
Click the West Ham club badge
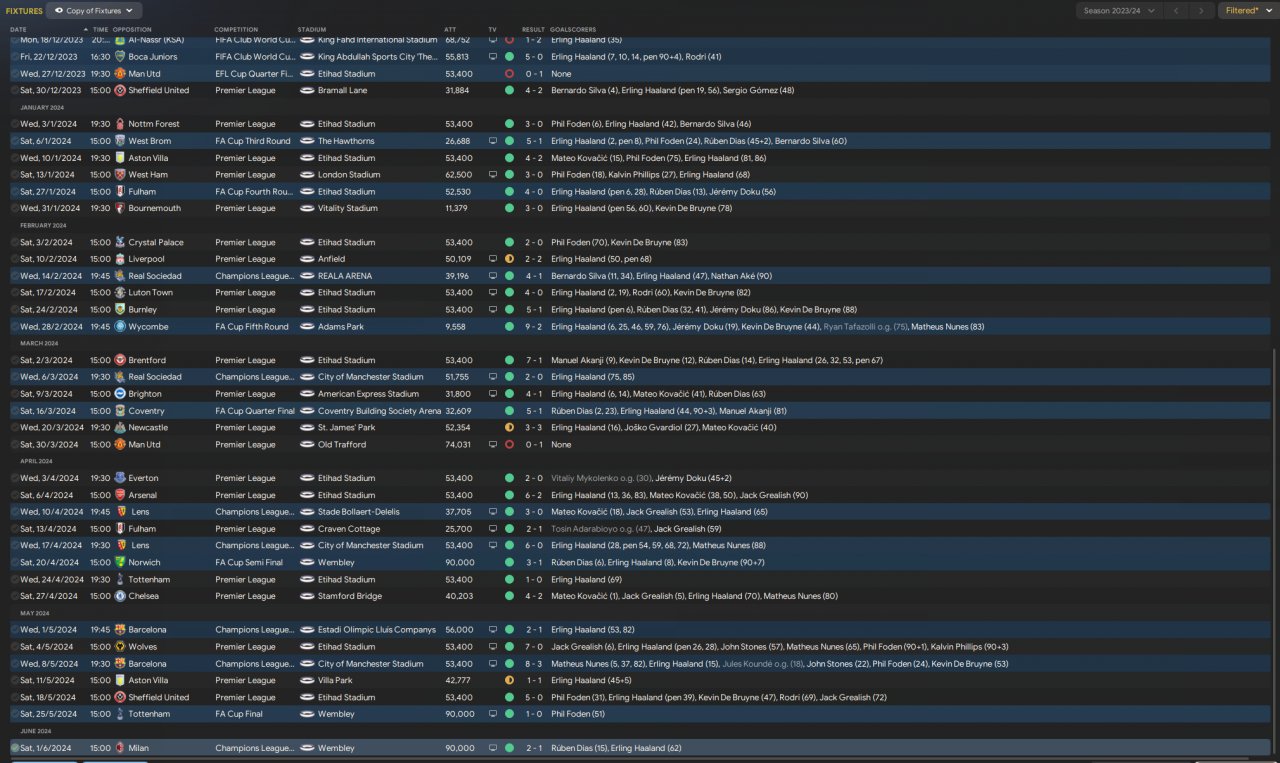[120, 175]
